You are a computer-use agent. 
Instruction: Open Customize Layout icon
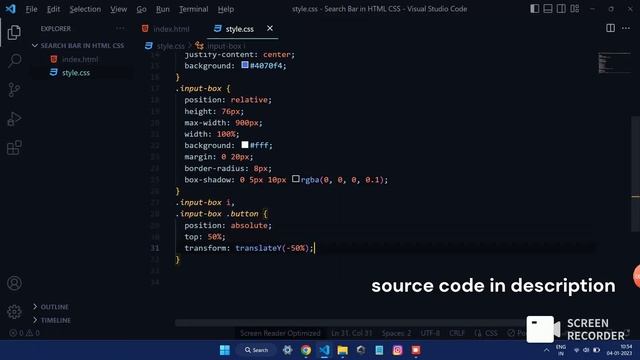tap(575, 9)
